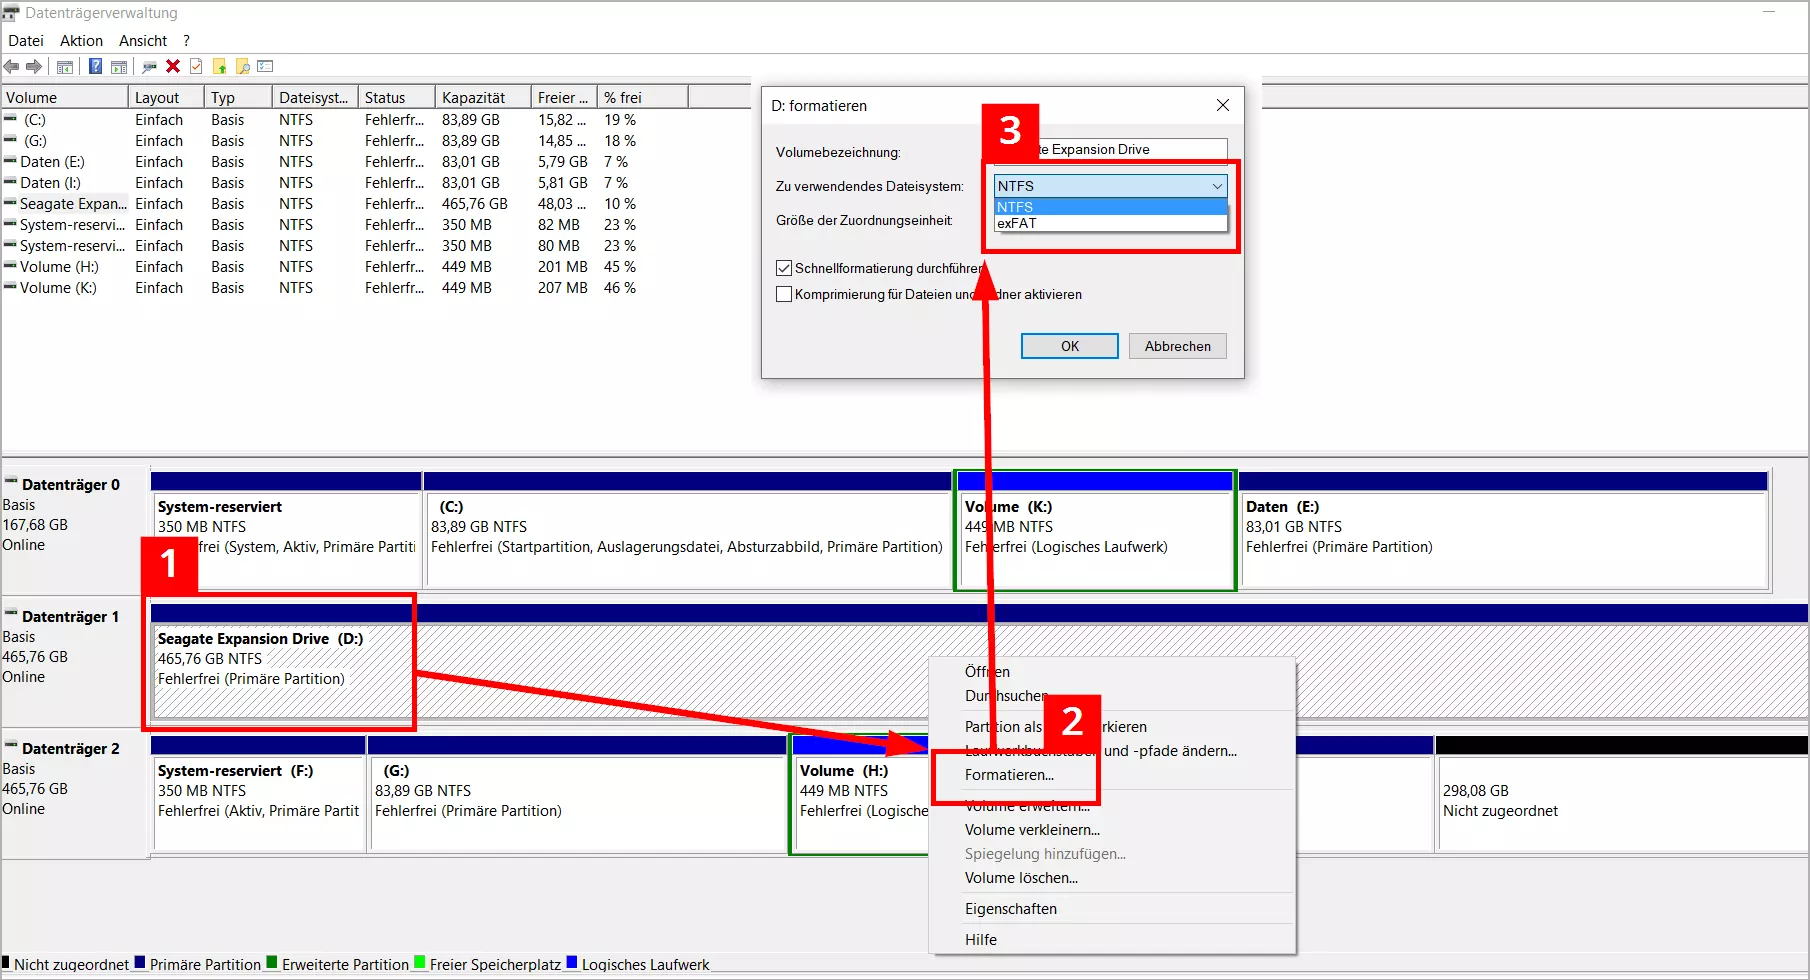Sort by the Layout column header

tap(166, 98)
